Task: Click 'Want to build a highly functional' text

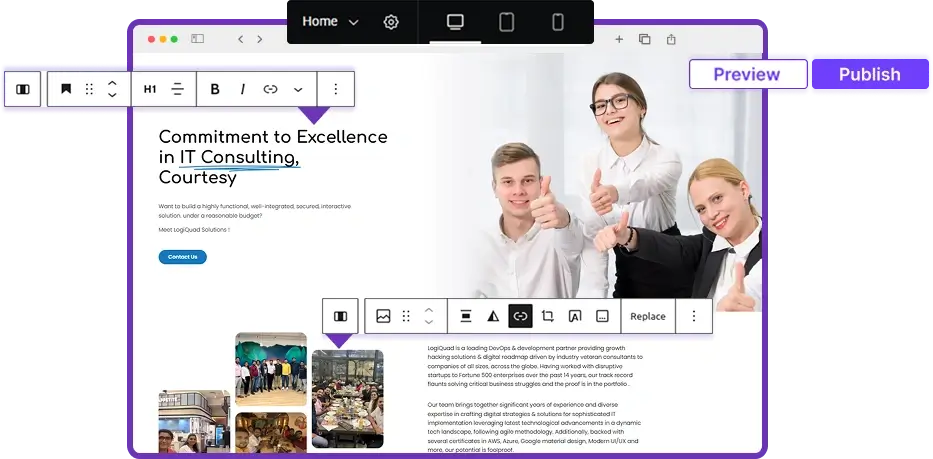Action: [255, 211]
